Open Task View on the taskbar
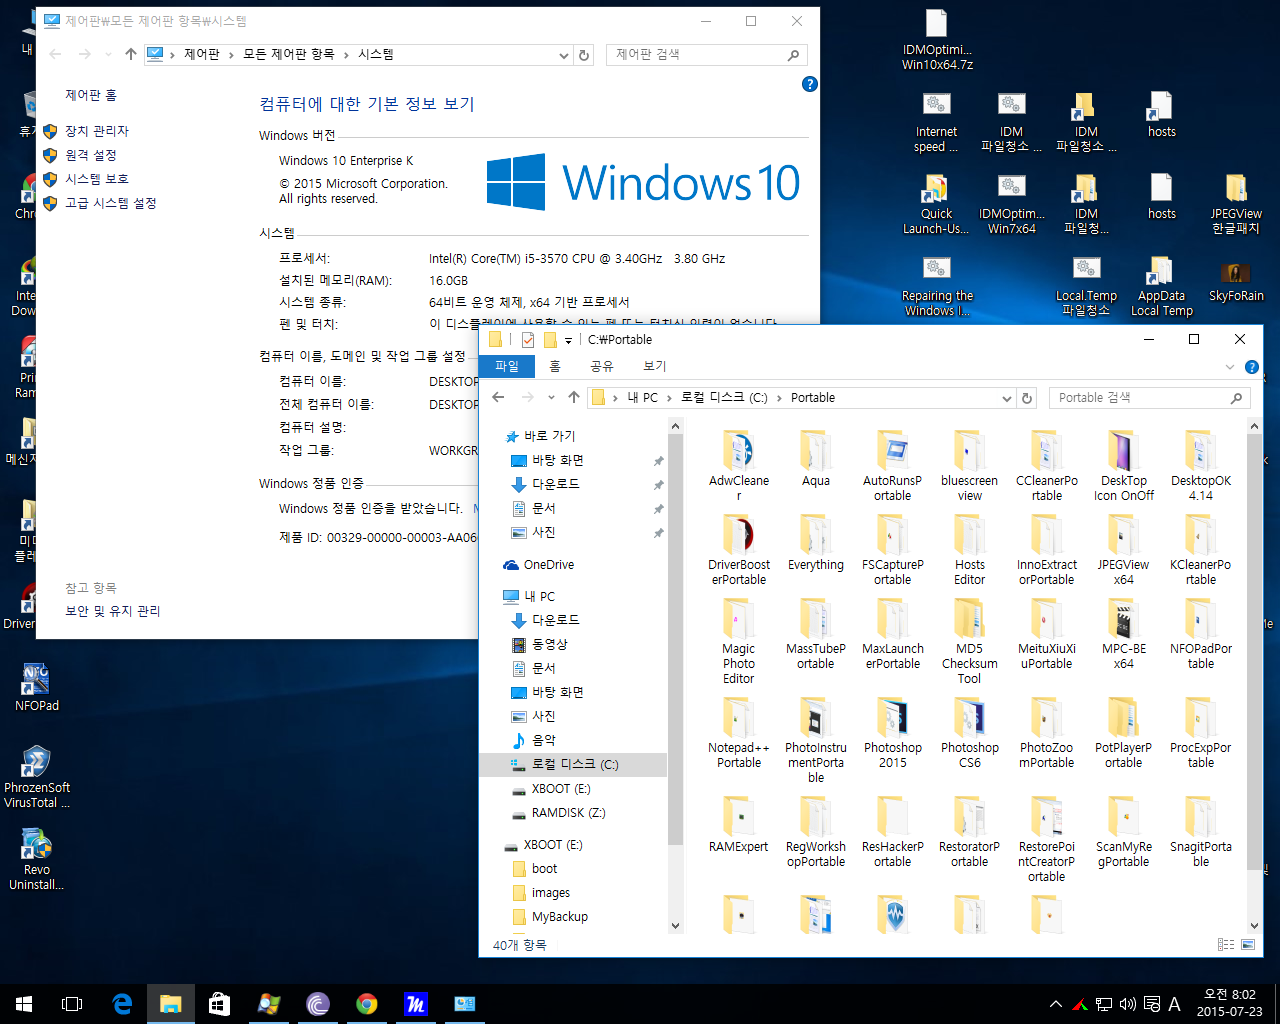Screen dimensions: 1280x1024 (x=72, y=1004)
